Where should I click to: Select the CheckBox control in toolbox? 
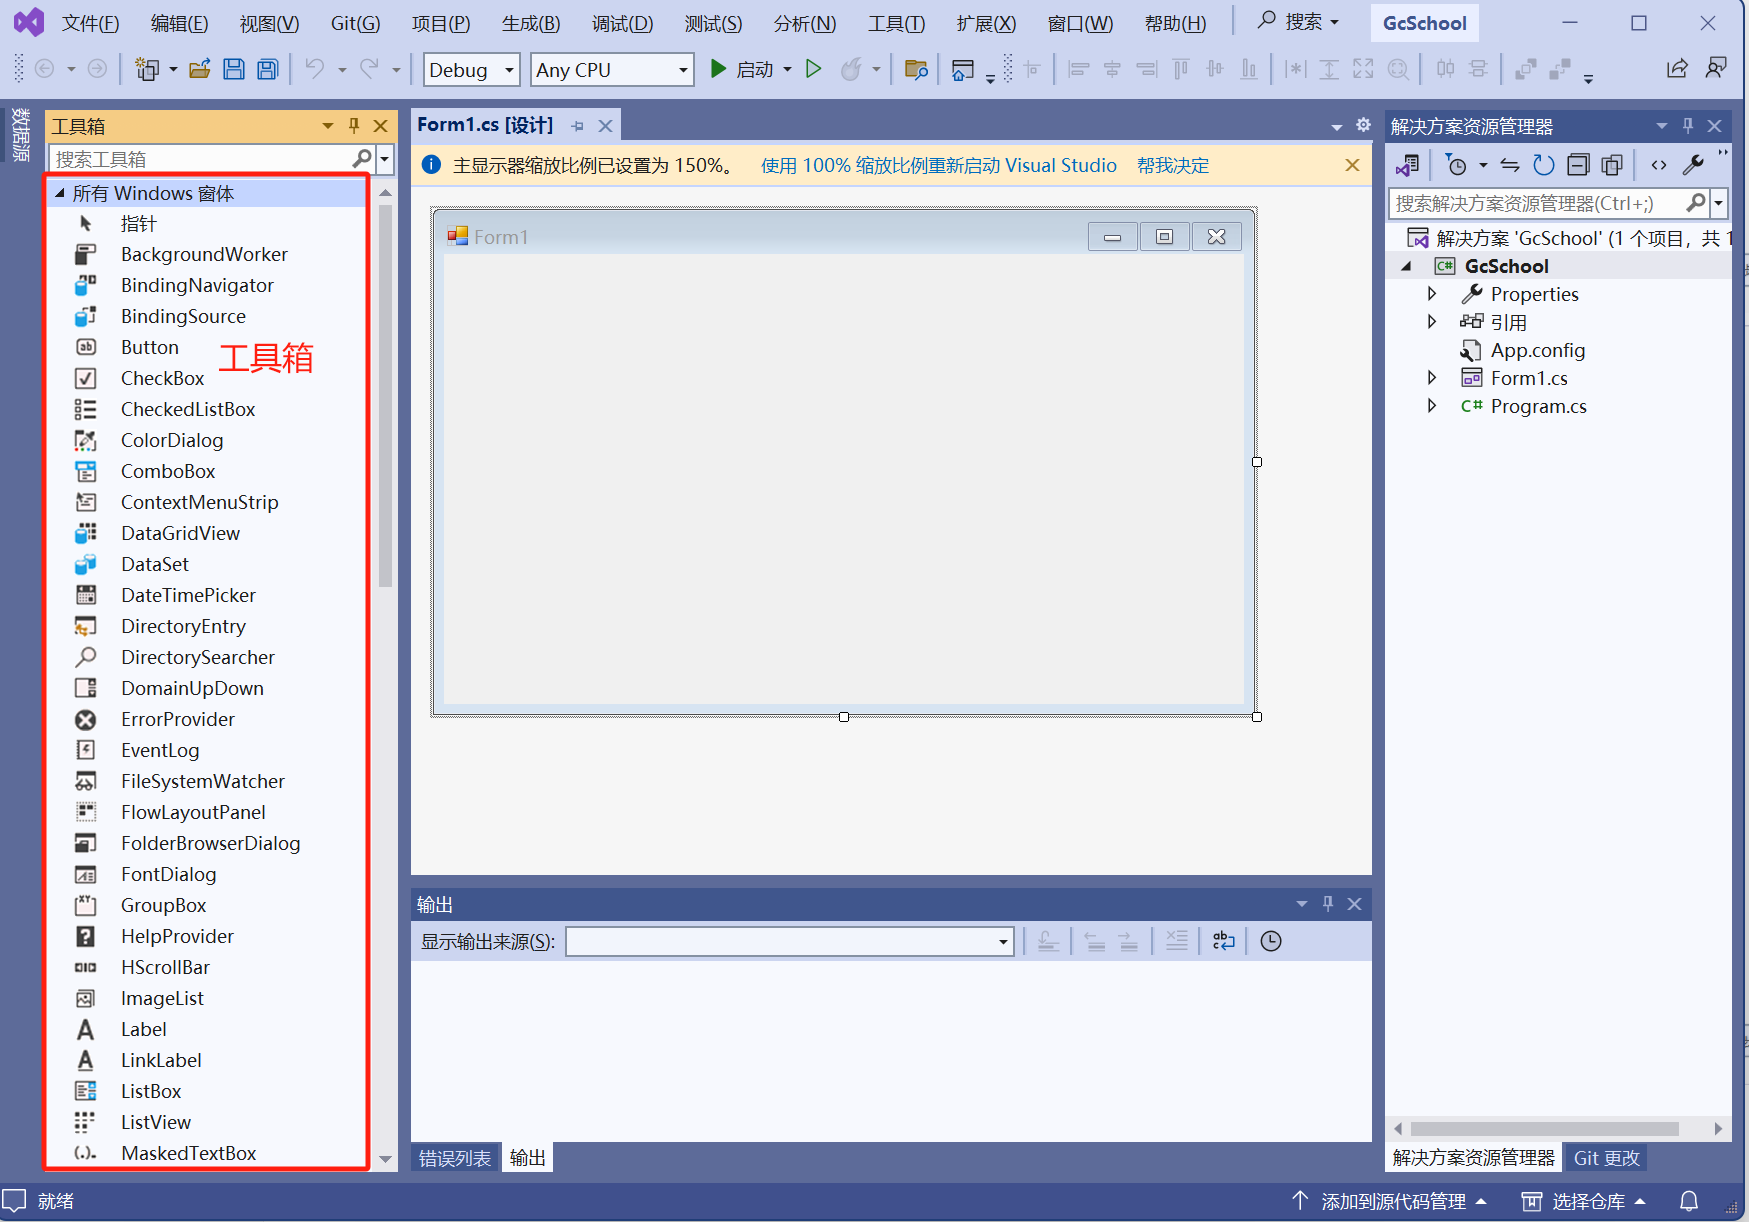pyautogui.click(x=162, y=378)
